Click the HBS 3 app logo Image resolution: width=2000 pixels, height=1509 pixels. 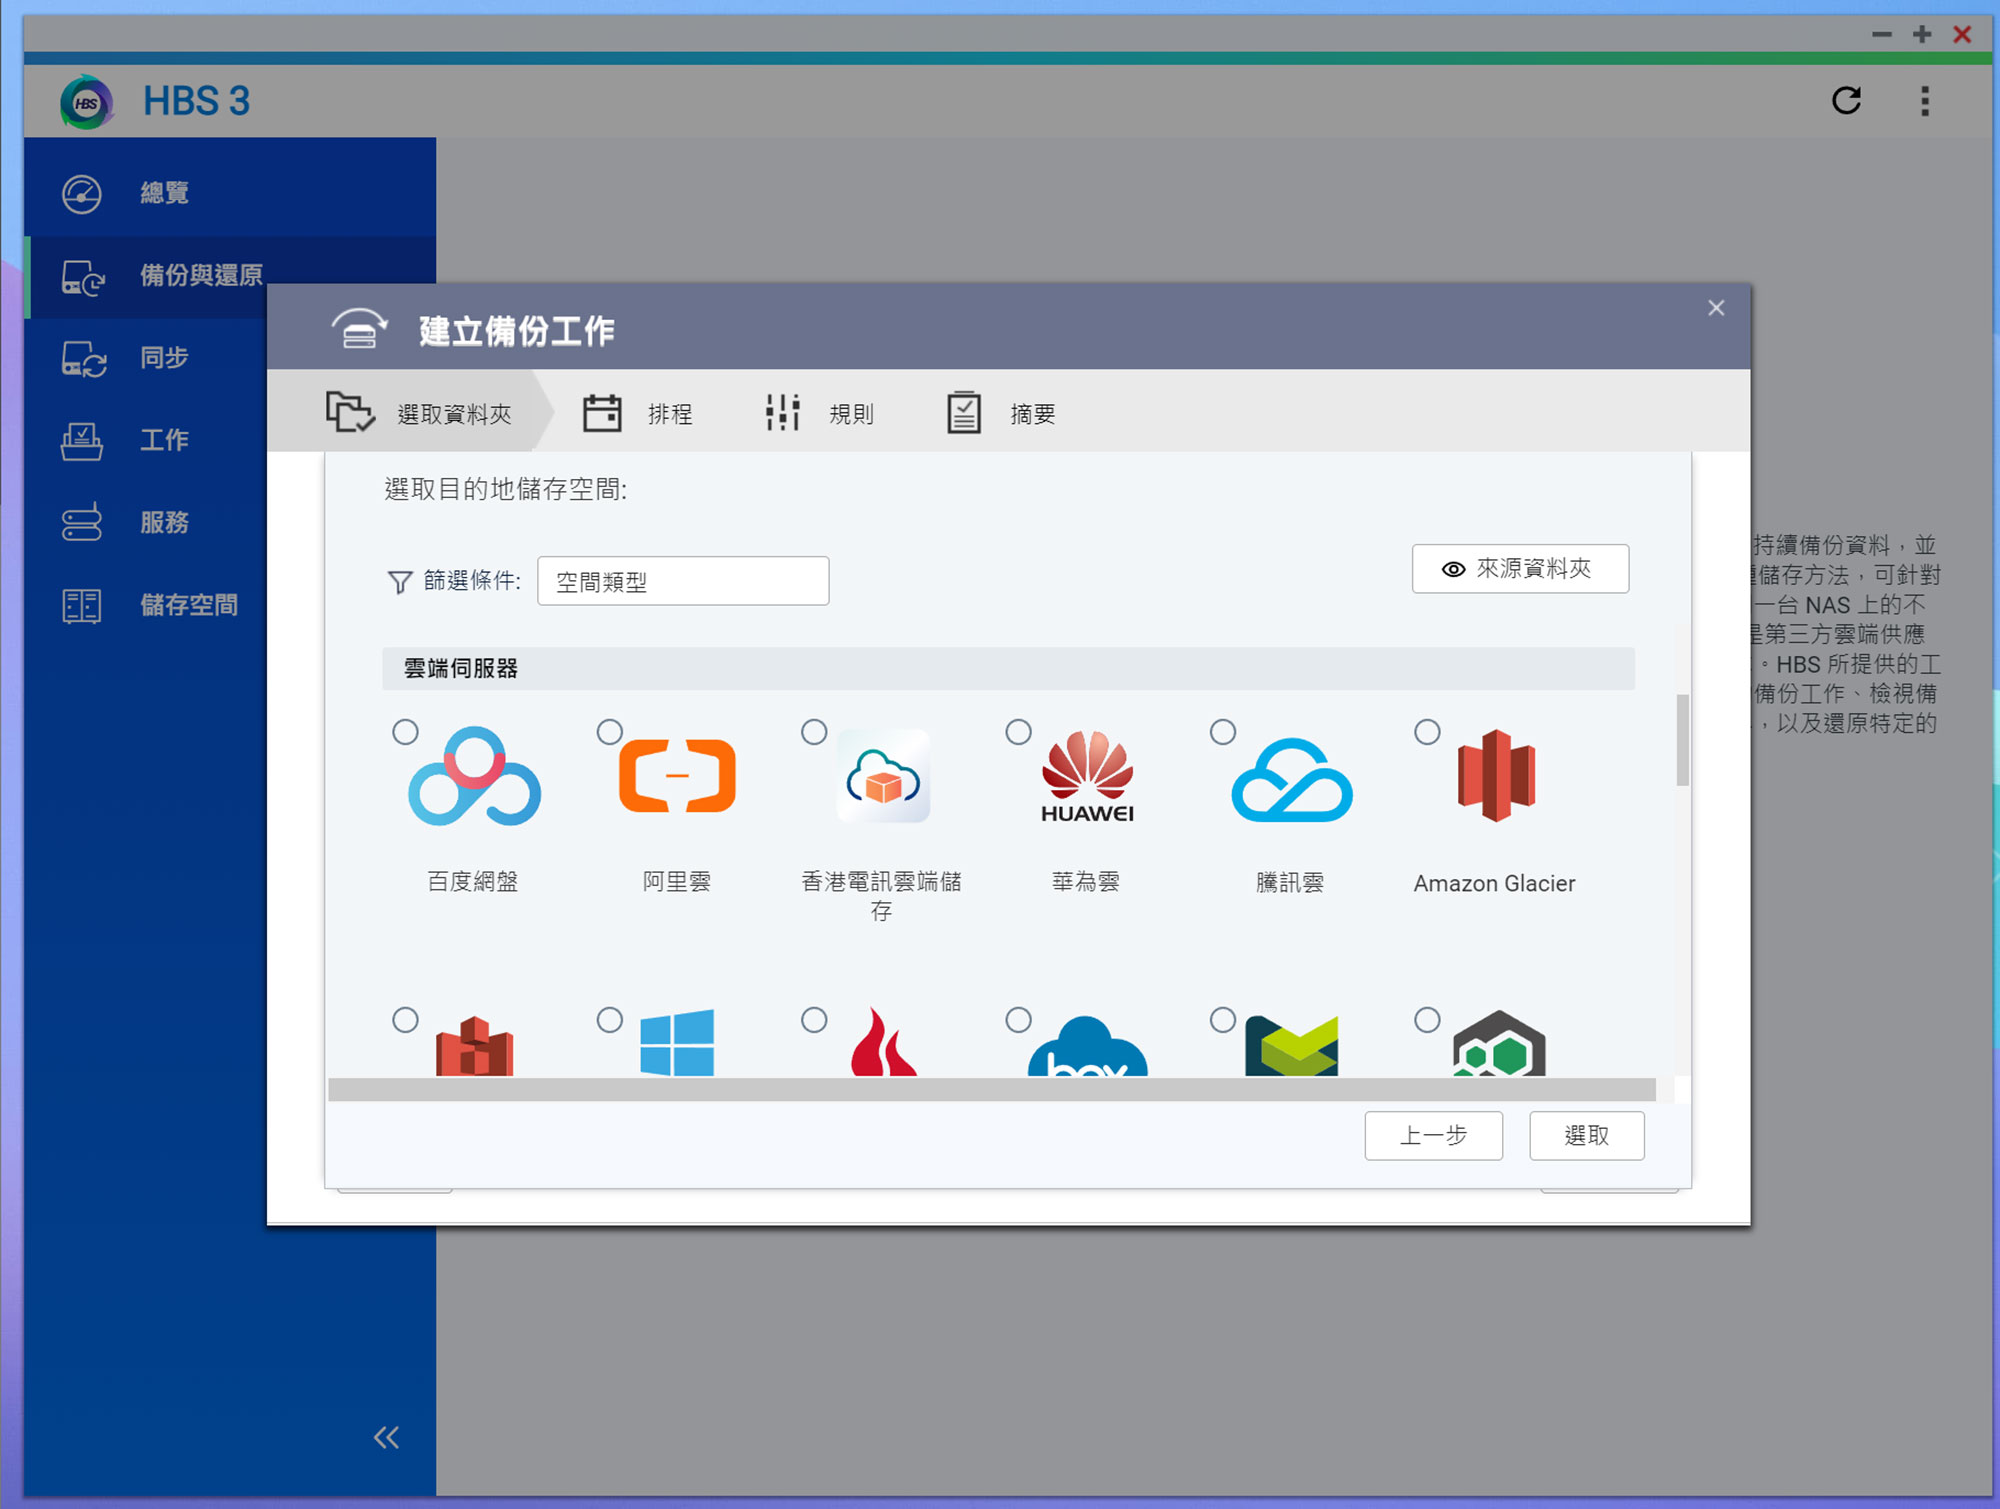(x=87, y=102)
